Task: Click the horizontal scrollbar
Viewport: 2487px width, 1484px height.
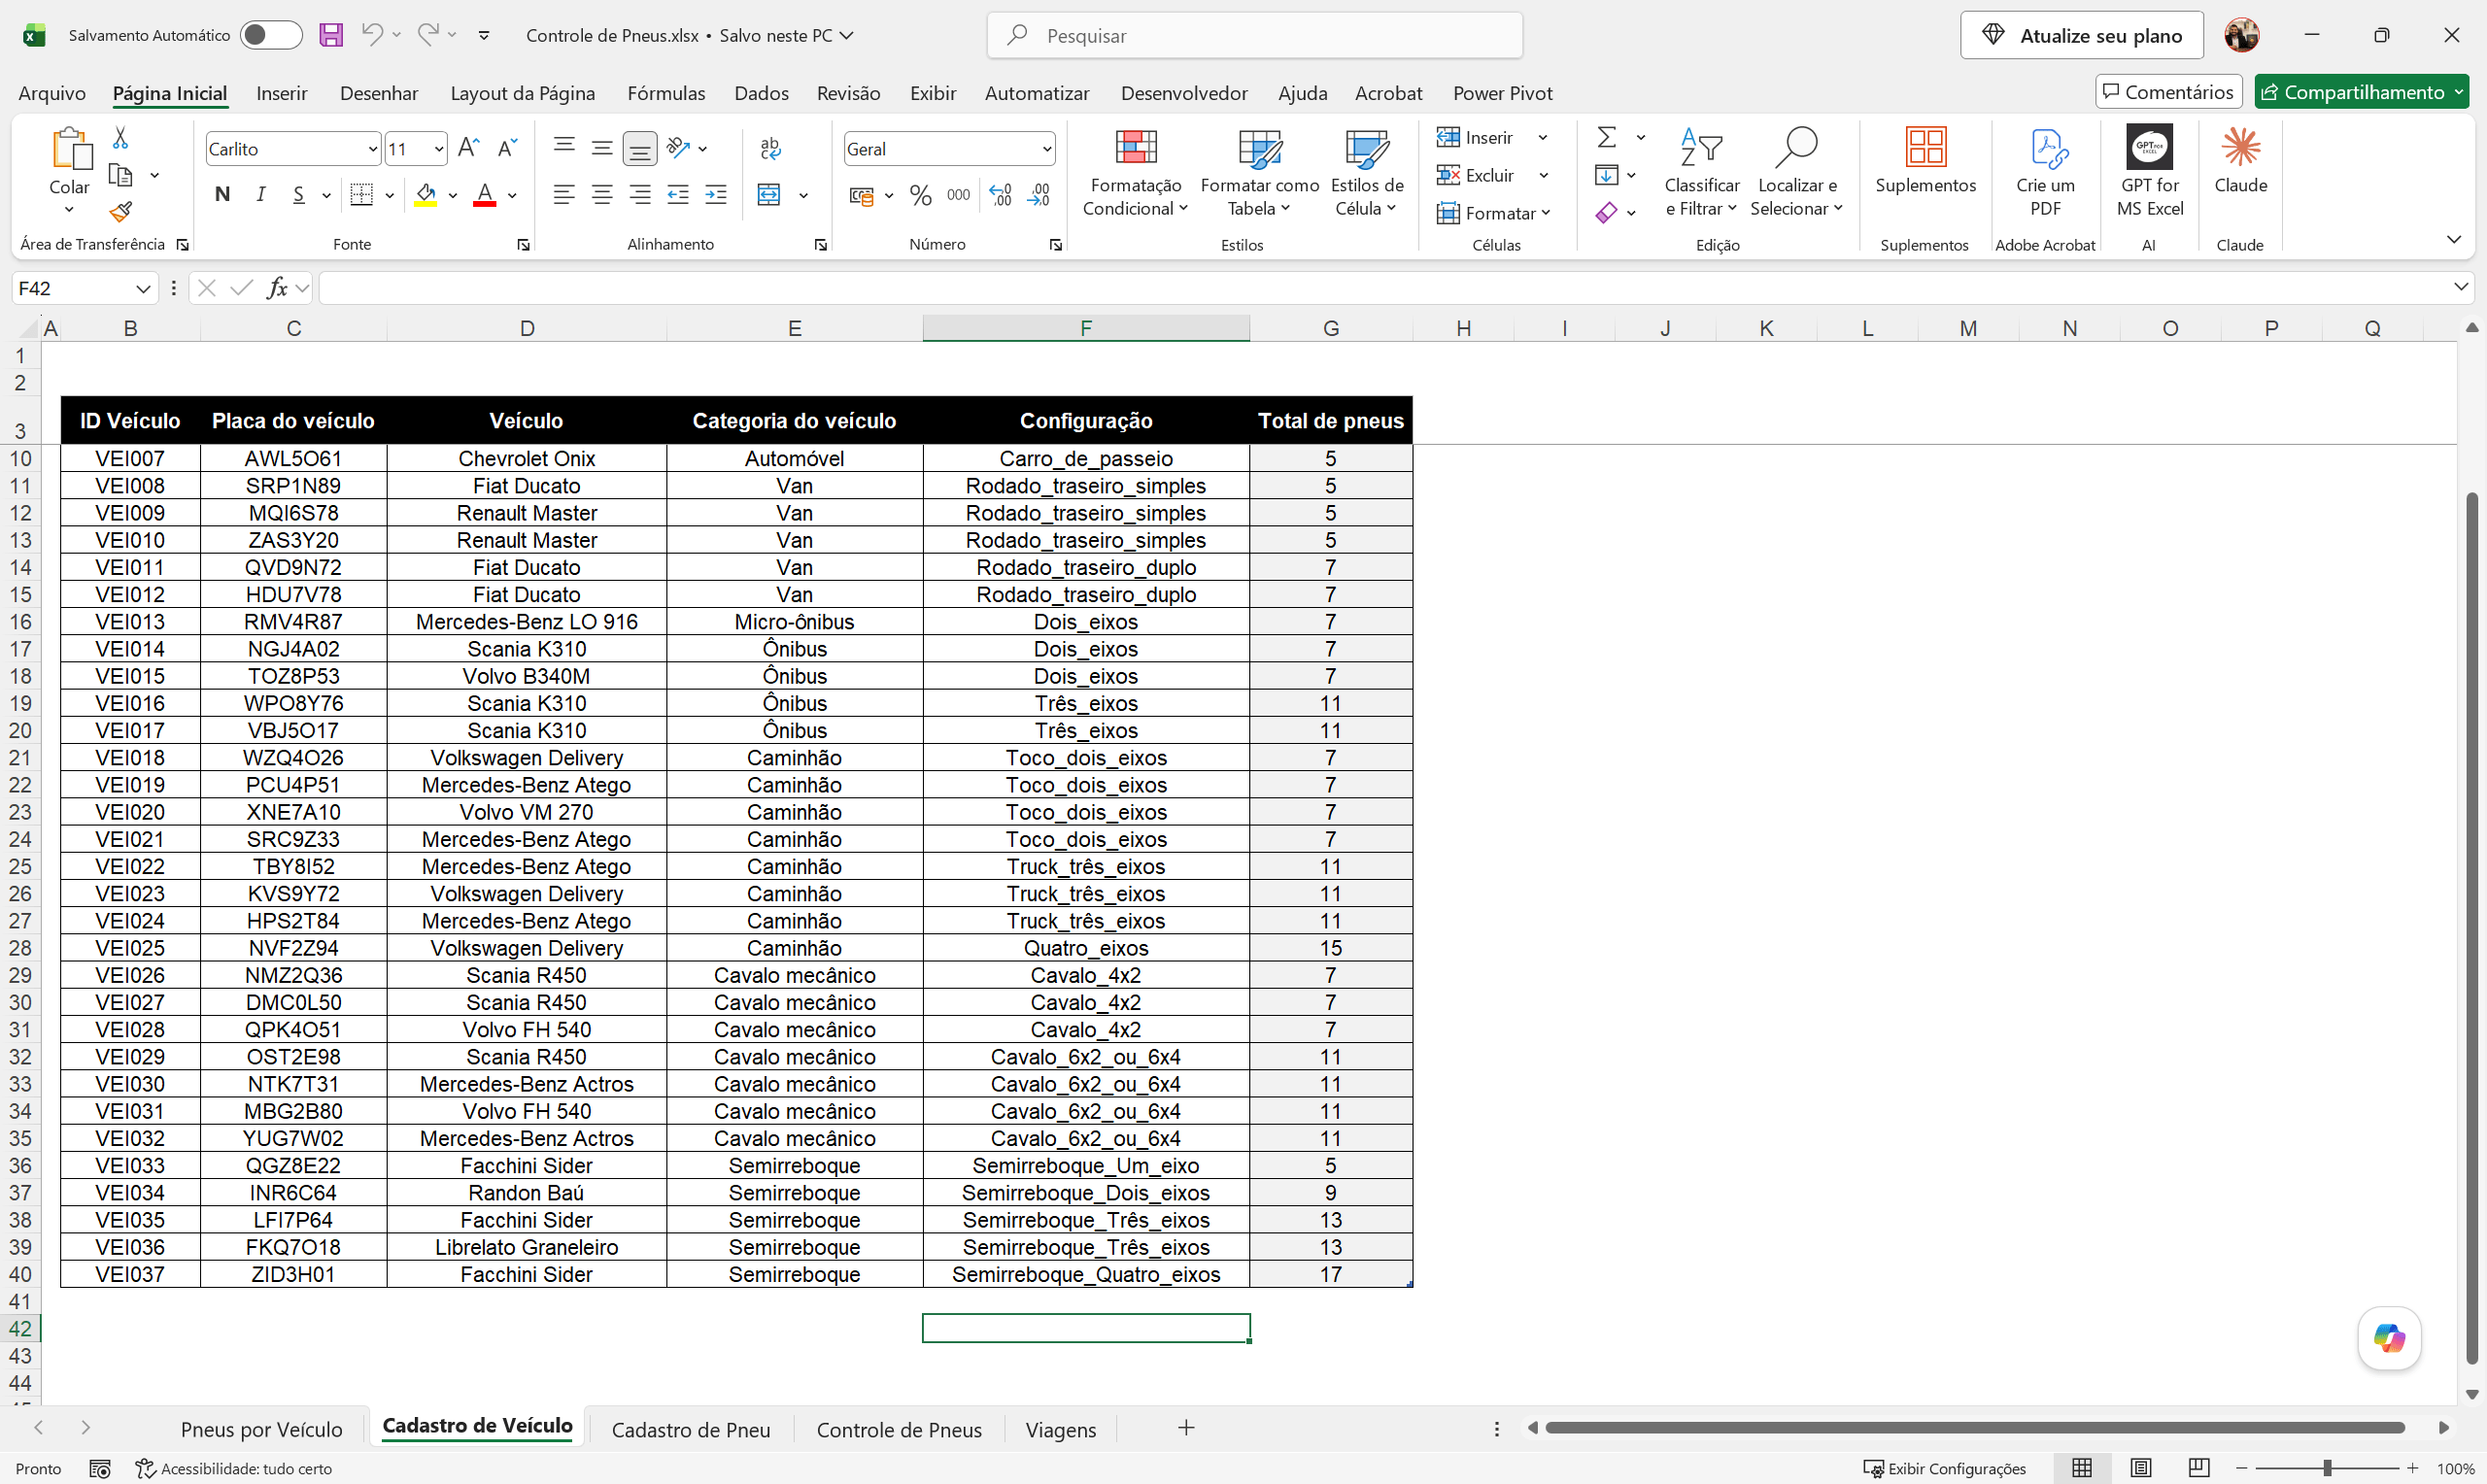Action: click(x=1974, y=1427)
